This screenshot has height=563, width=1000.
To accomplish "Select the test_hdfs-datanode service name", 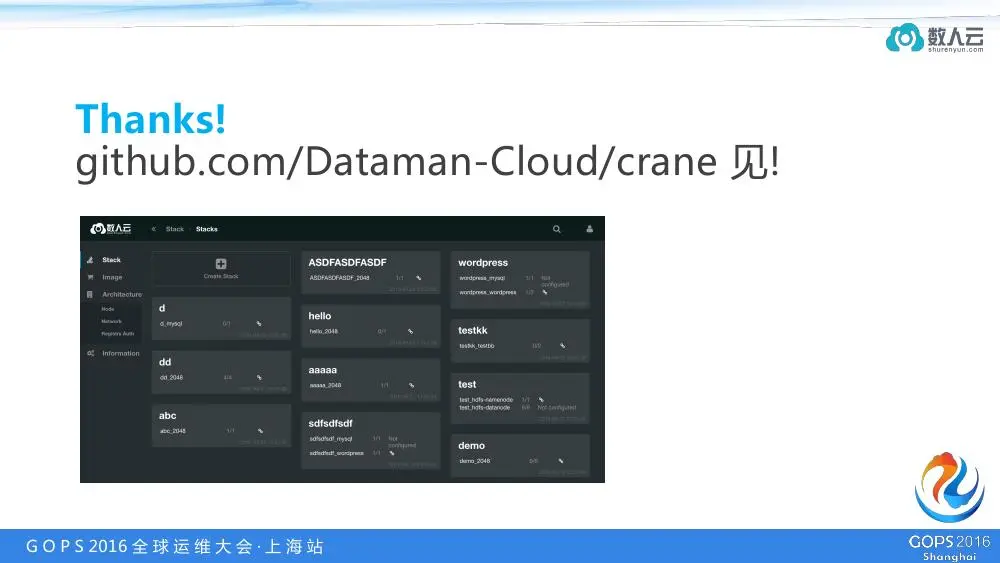I will [x=484, y=407].
